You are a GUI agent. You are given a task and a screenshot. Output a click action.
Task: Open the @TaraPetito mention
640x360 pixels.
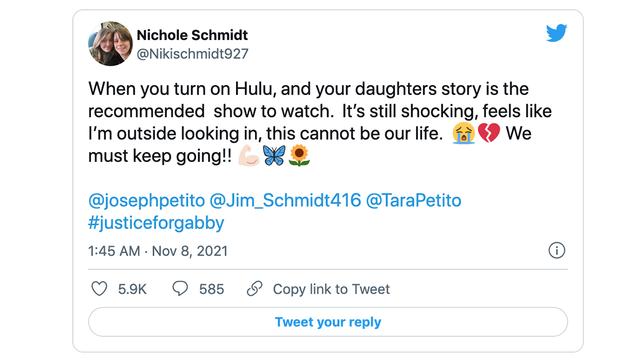[x=413, y=200]
